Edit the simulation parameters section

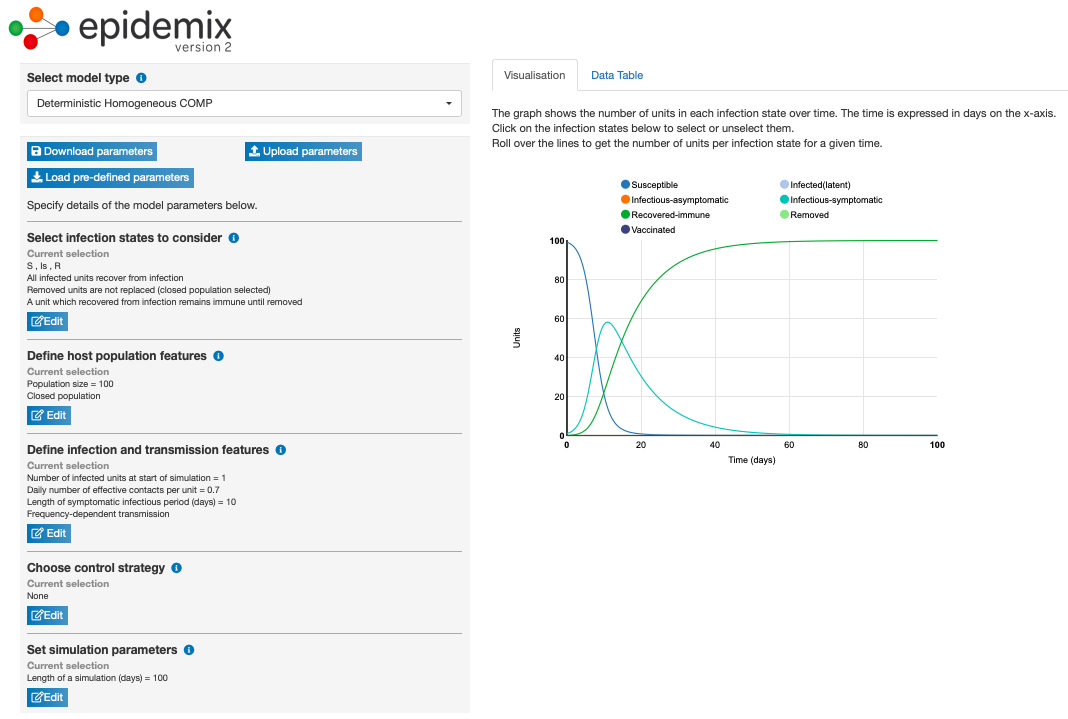[x=47, y=697]
